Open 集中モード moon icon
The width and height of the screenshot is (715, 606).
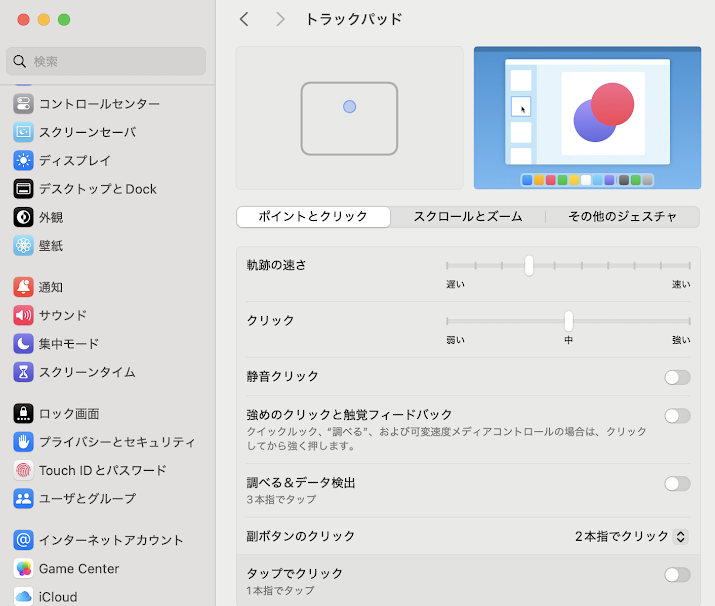point(24,344)
